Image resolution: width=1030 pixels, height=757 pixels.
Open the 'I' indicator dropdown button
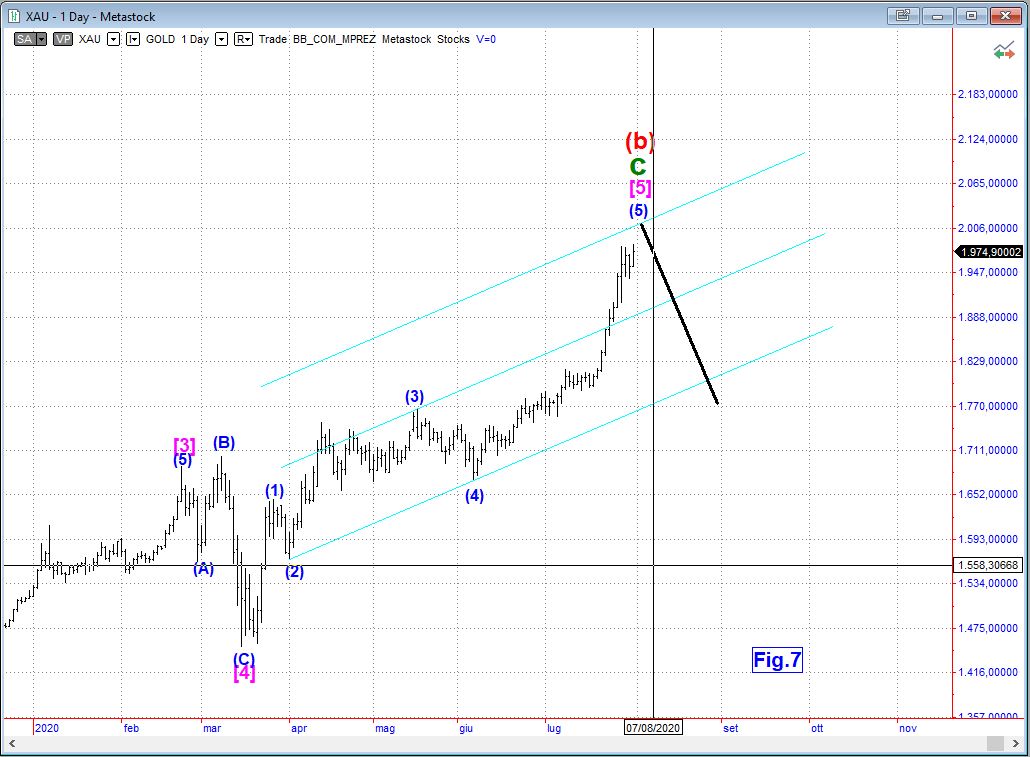coord(133,39)
